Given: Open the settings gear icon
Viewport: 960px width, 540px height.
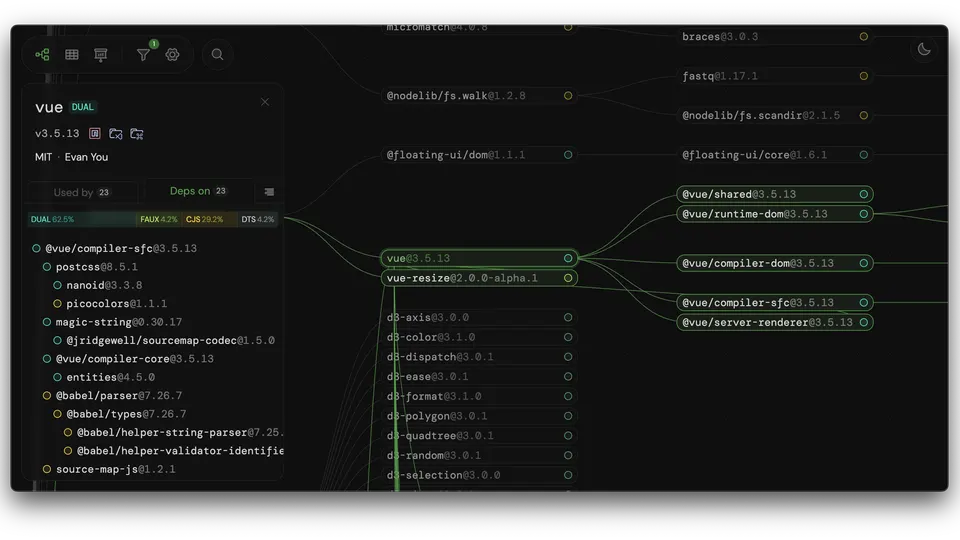Looking at the screenshot, I should 173,54.
